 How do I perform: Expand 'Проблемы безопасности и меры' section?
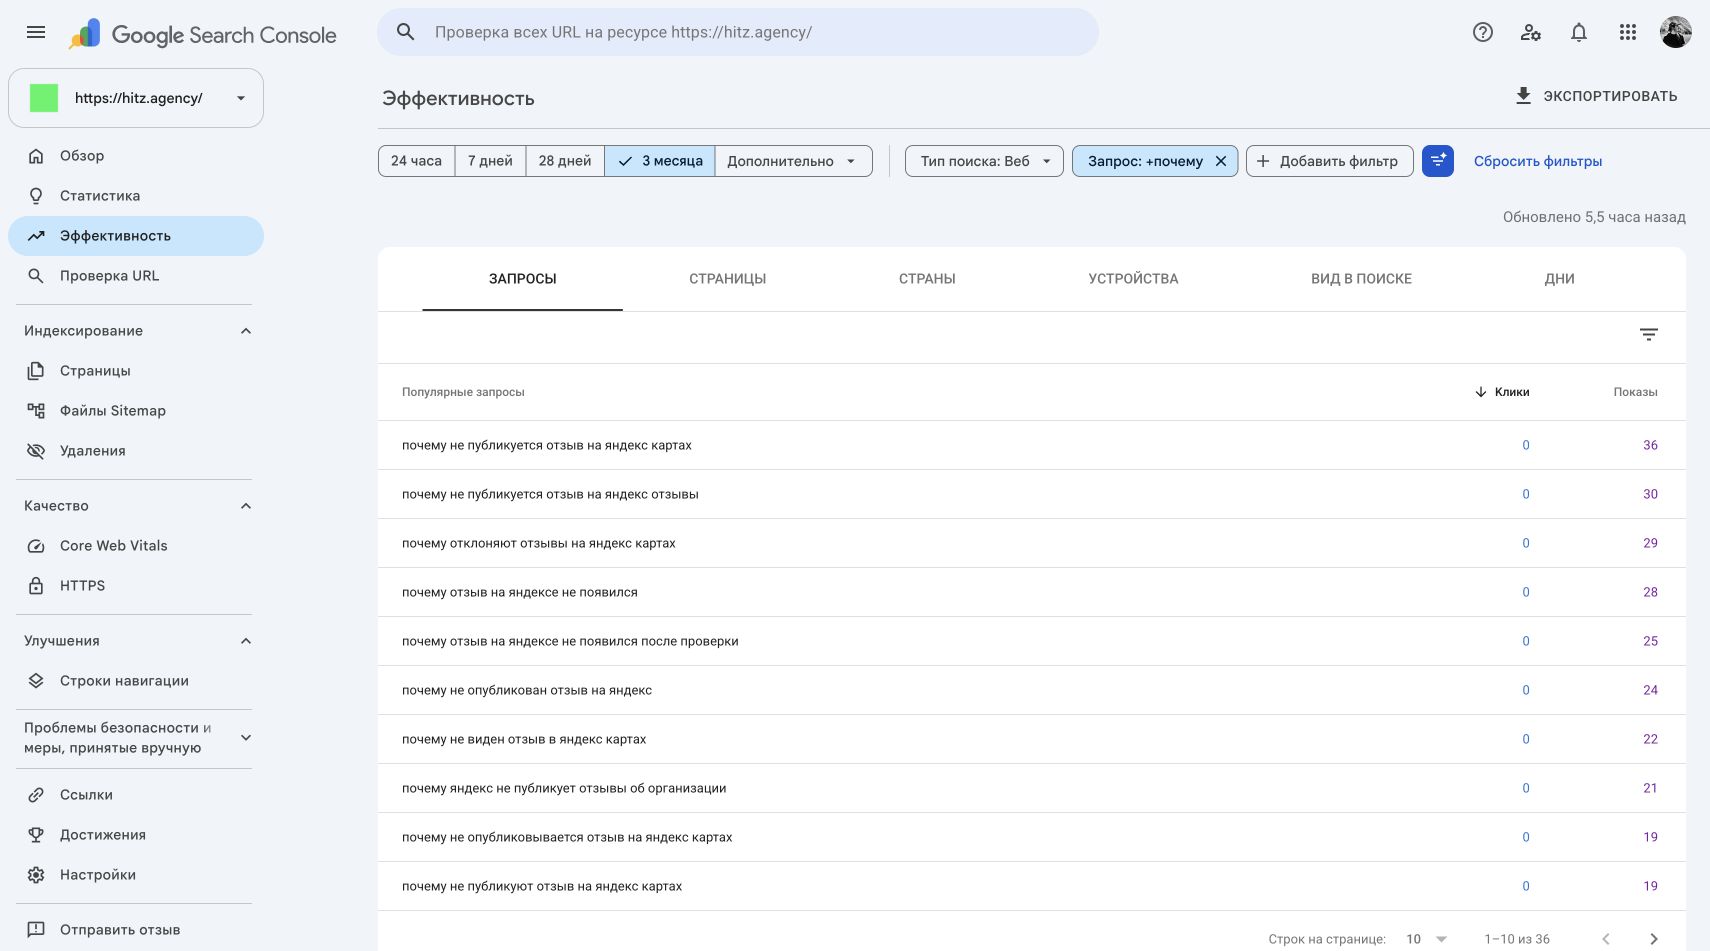246,738
